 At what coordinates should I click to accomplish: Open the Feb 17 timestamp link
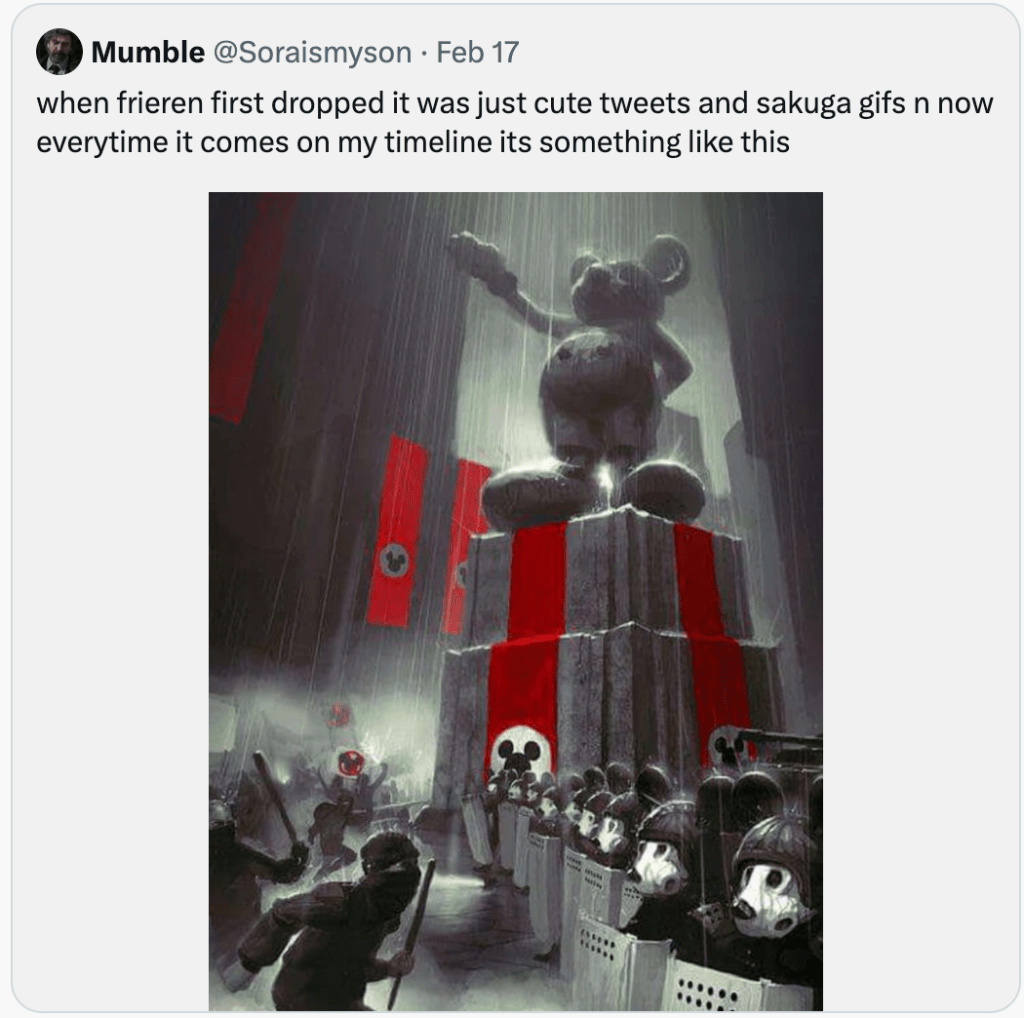pyautogui.click(x=477, y=53)
